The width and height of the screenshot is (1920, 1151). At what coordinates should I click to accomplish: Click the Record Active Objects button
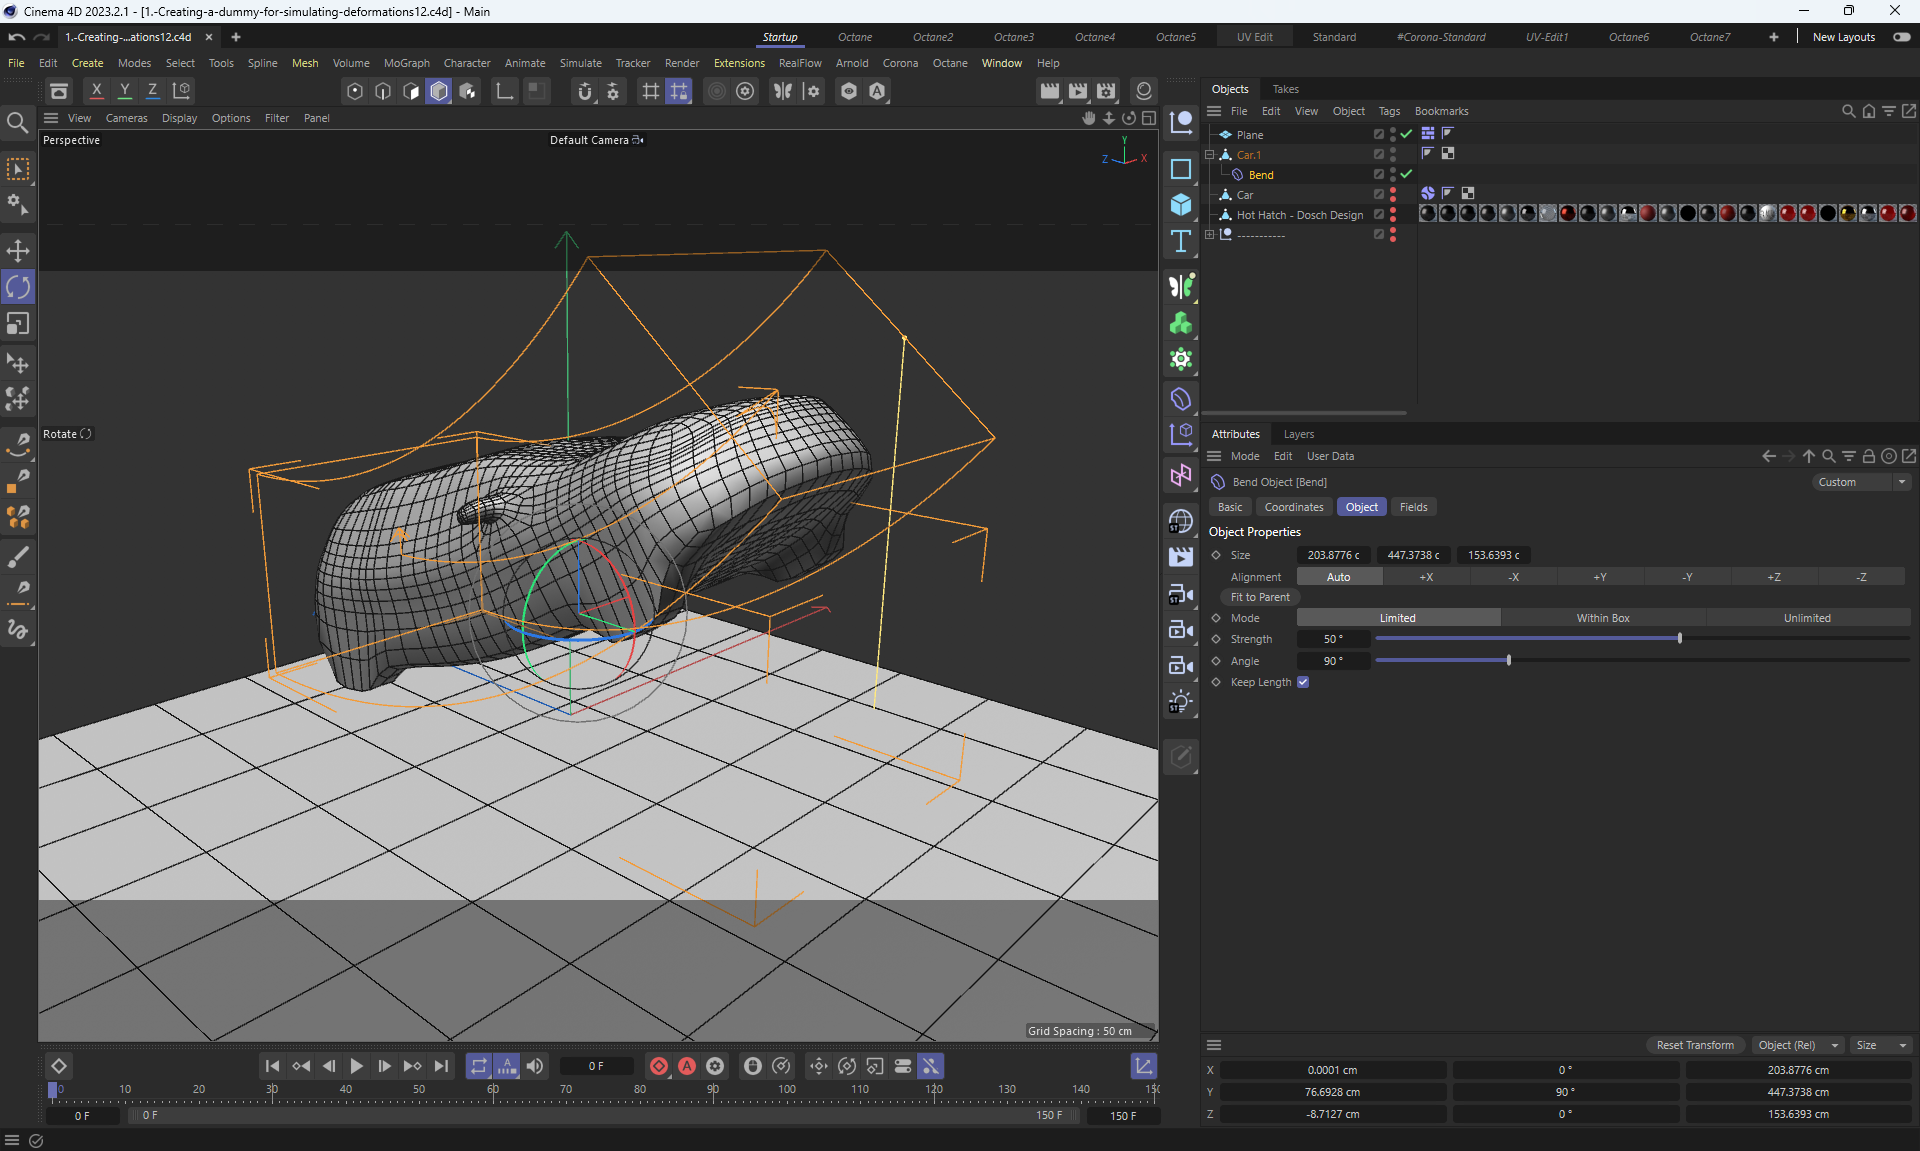659,1066
